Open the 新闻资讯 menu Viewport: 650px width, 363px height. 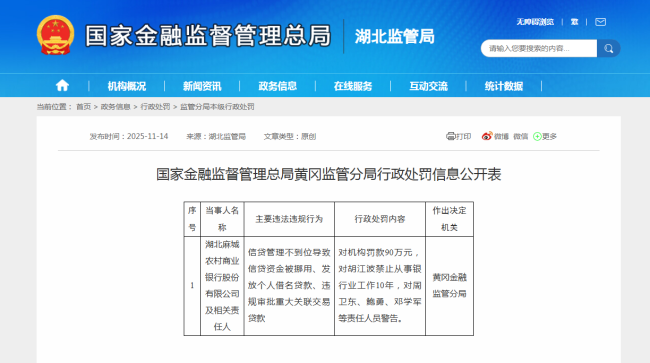coord(202,86)
